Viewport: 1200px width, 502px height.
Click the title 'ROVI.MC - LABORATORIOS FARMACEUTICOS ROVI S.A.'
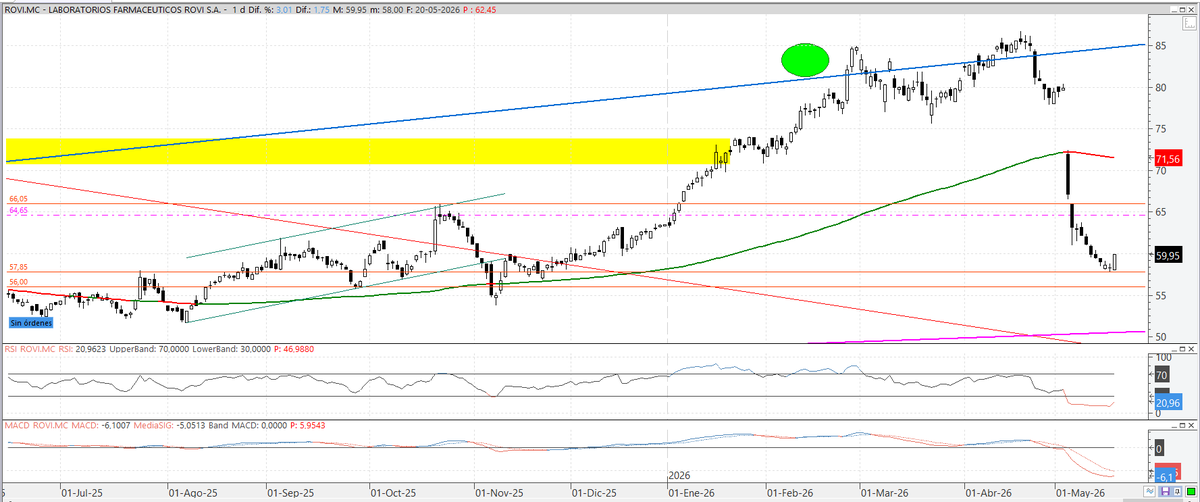pyautogui.click(x=114, y=9)
